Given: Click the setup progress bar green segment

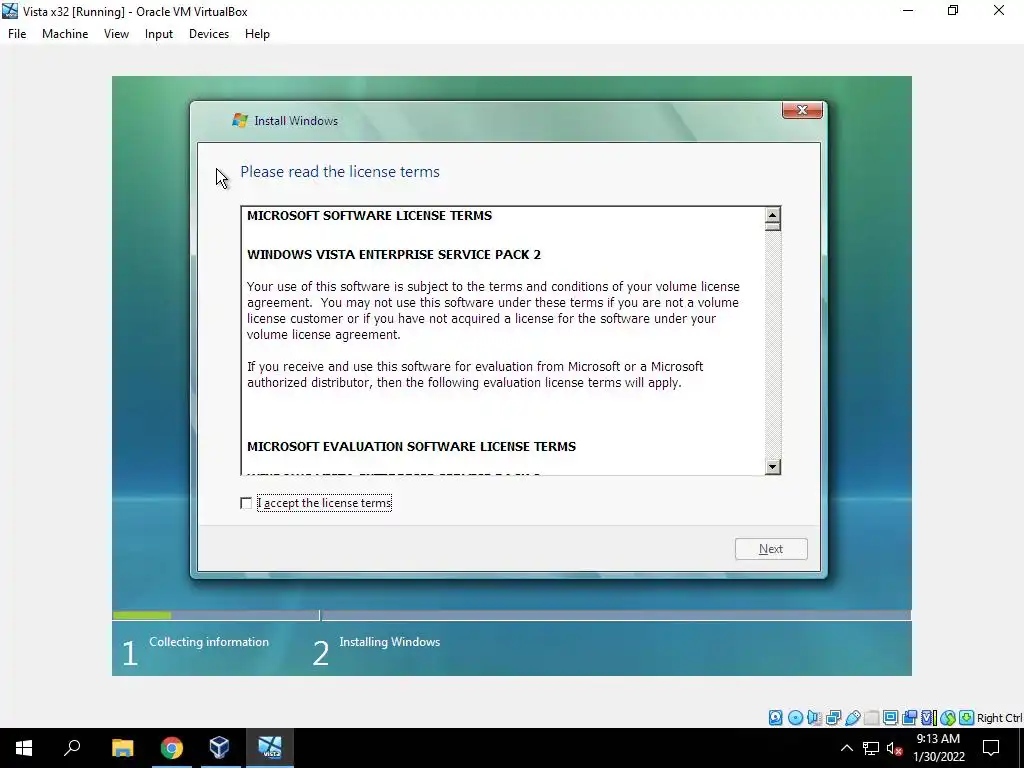Looking at the screenshot, I should 142,615.
